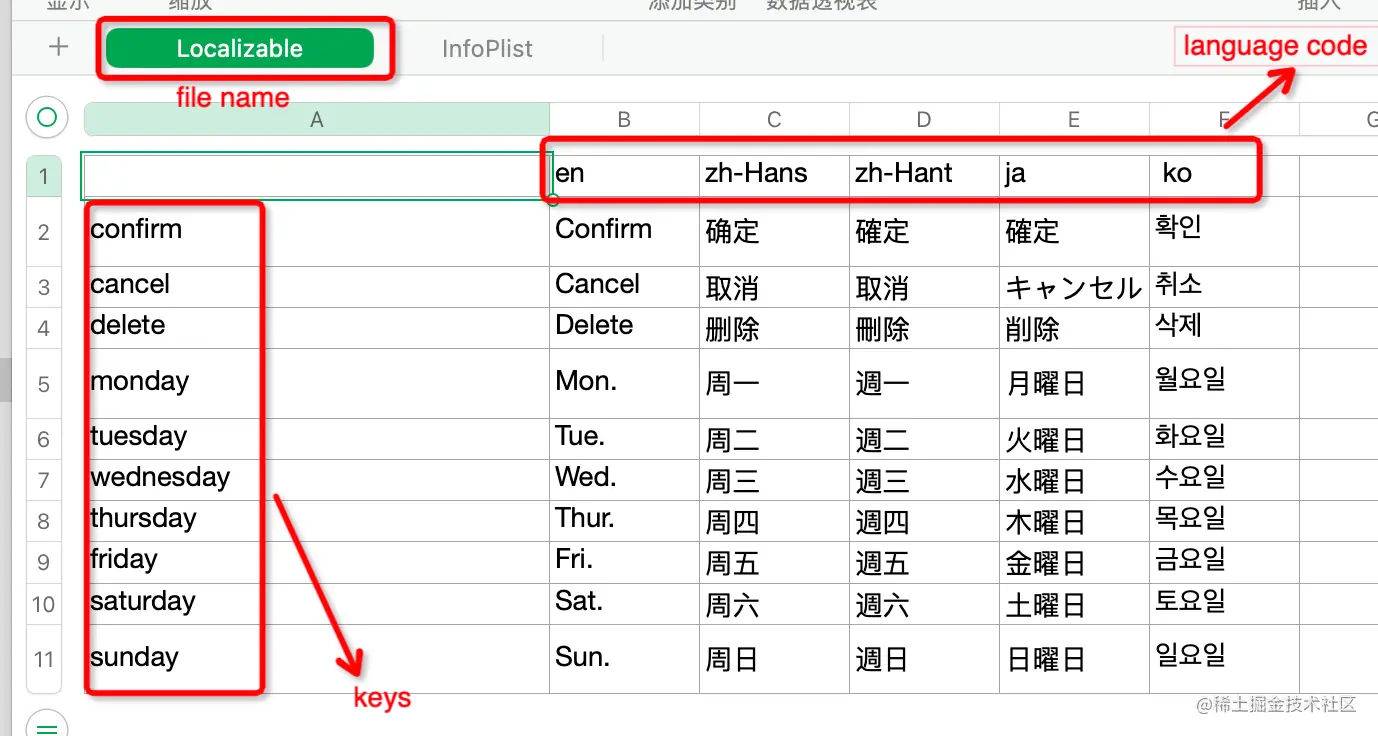Click the 'Wed.' cell
This screenshot has width=1378, height=736.
[624, 480]
